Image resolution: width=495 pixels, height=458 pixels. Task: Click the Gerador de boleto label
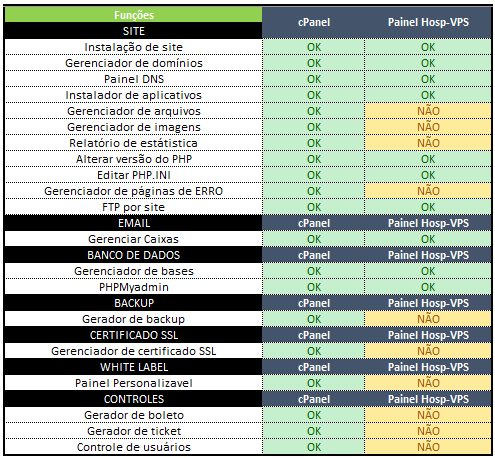[x=134, y=415]
